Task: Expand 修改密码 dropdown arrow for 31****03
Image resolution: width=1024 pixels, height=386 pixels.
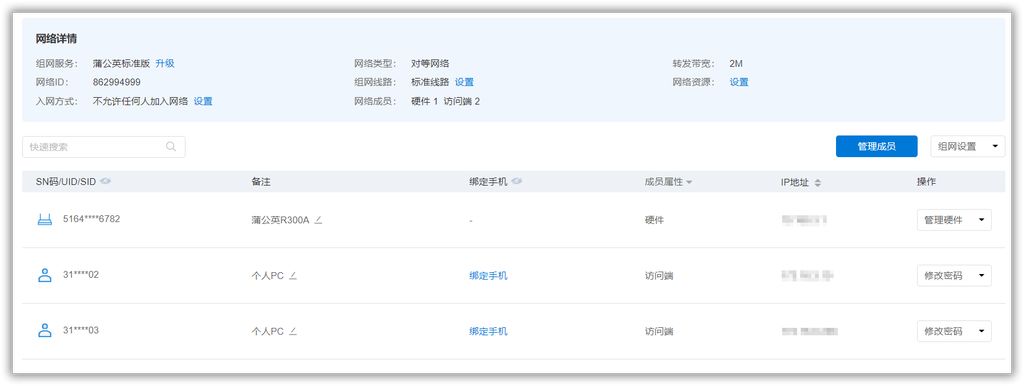Action: pyautogui.click(x=981, y=331)
